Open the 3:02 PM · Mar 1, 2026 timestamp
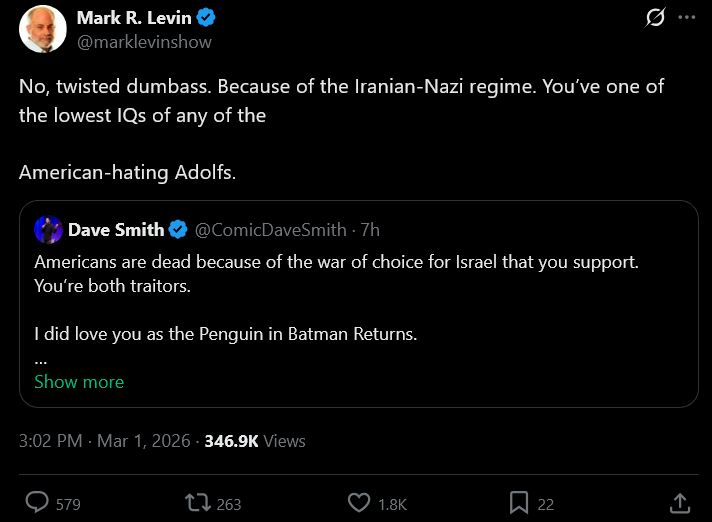Viewport: 712px width, 522px height. pos(104,441)
